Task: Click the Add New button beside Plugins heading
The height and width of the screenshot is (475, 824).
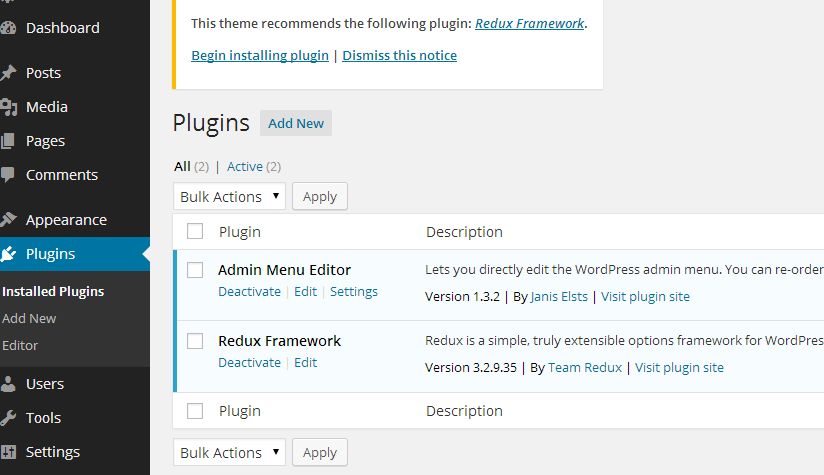Action: 296,123
